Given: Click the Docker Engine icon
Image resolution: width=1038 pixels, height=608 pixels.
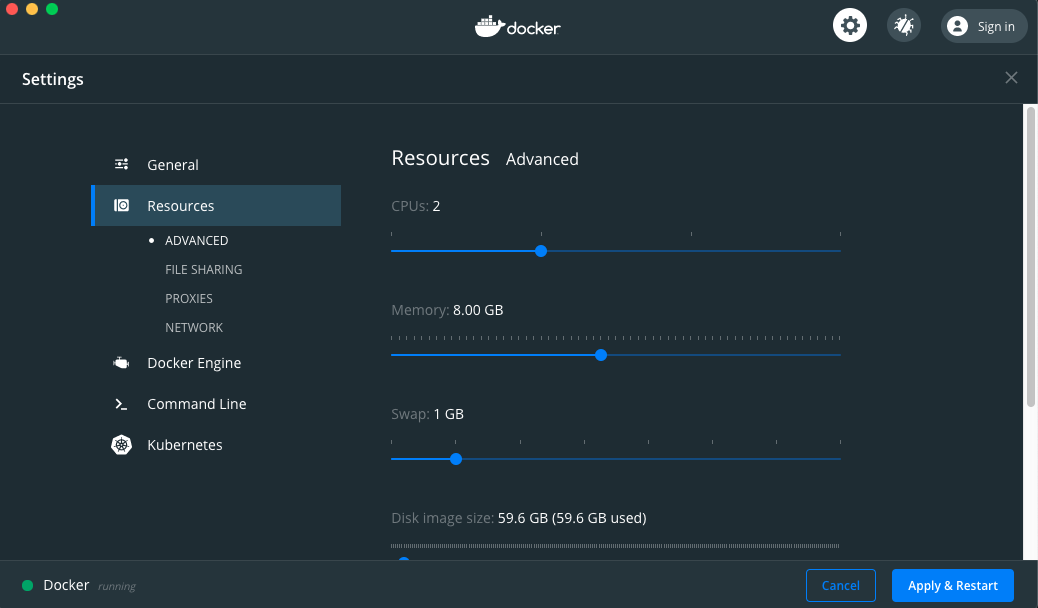Looking at the screenshot, I should [x=121, y=363].
